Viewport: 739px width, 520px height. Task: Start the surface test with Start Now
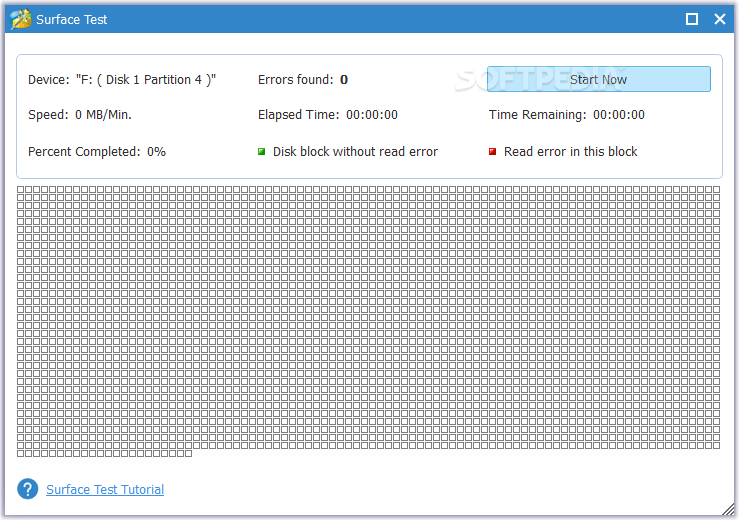tap(599, 79)
